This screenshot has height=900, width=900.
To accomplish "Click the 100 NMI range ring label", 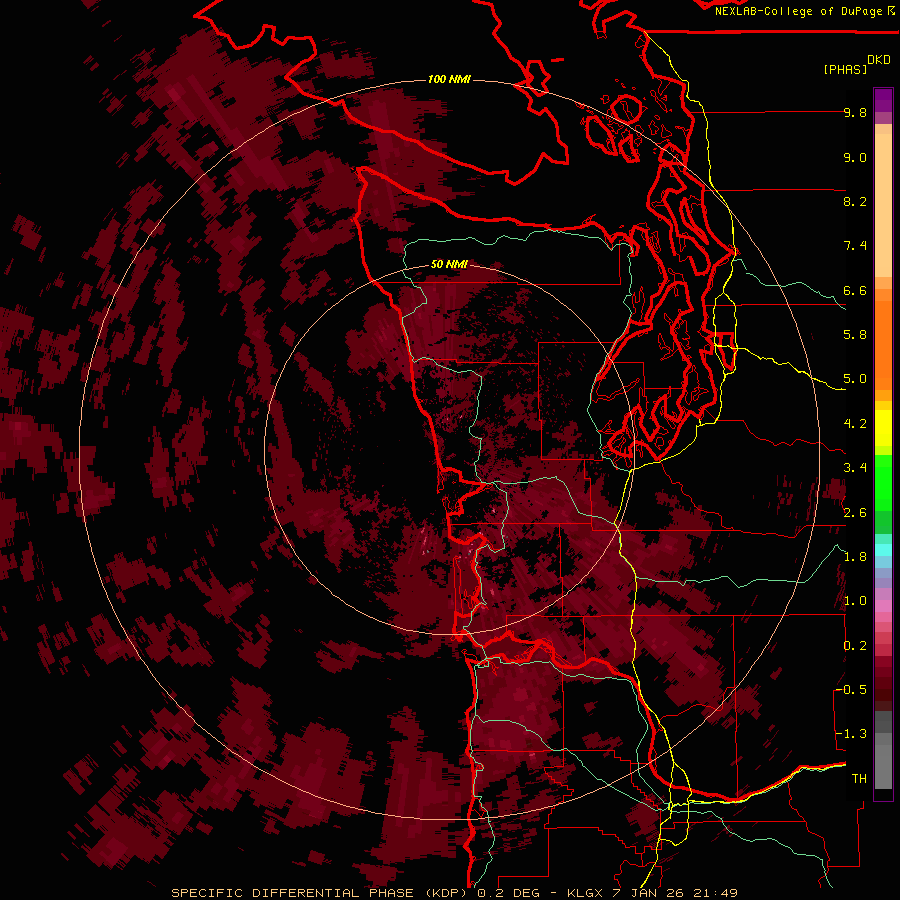I will tap(449, 79).
